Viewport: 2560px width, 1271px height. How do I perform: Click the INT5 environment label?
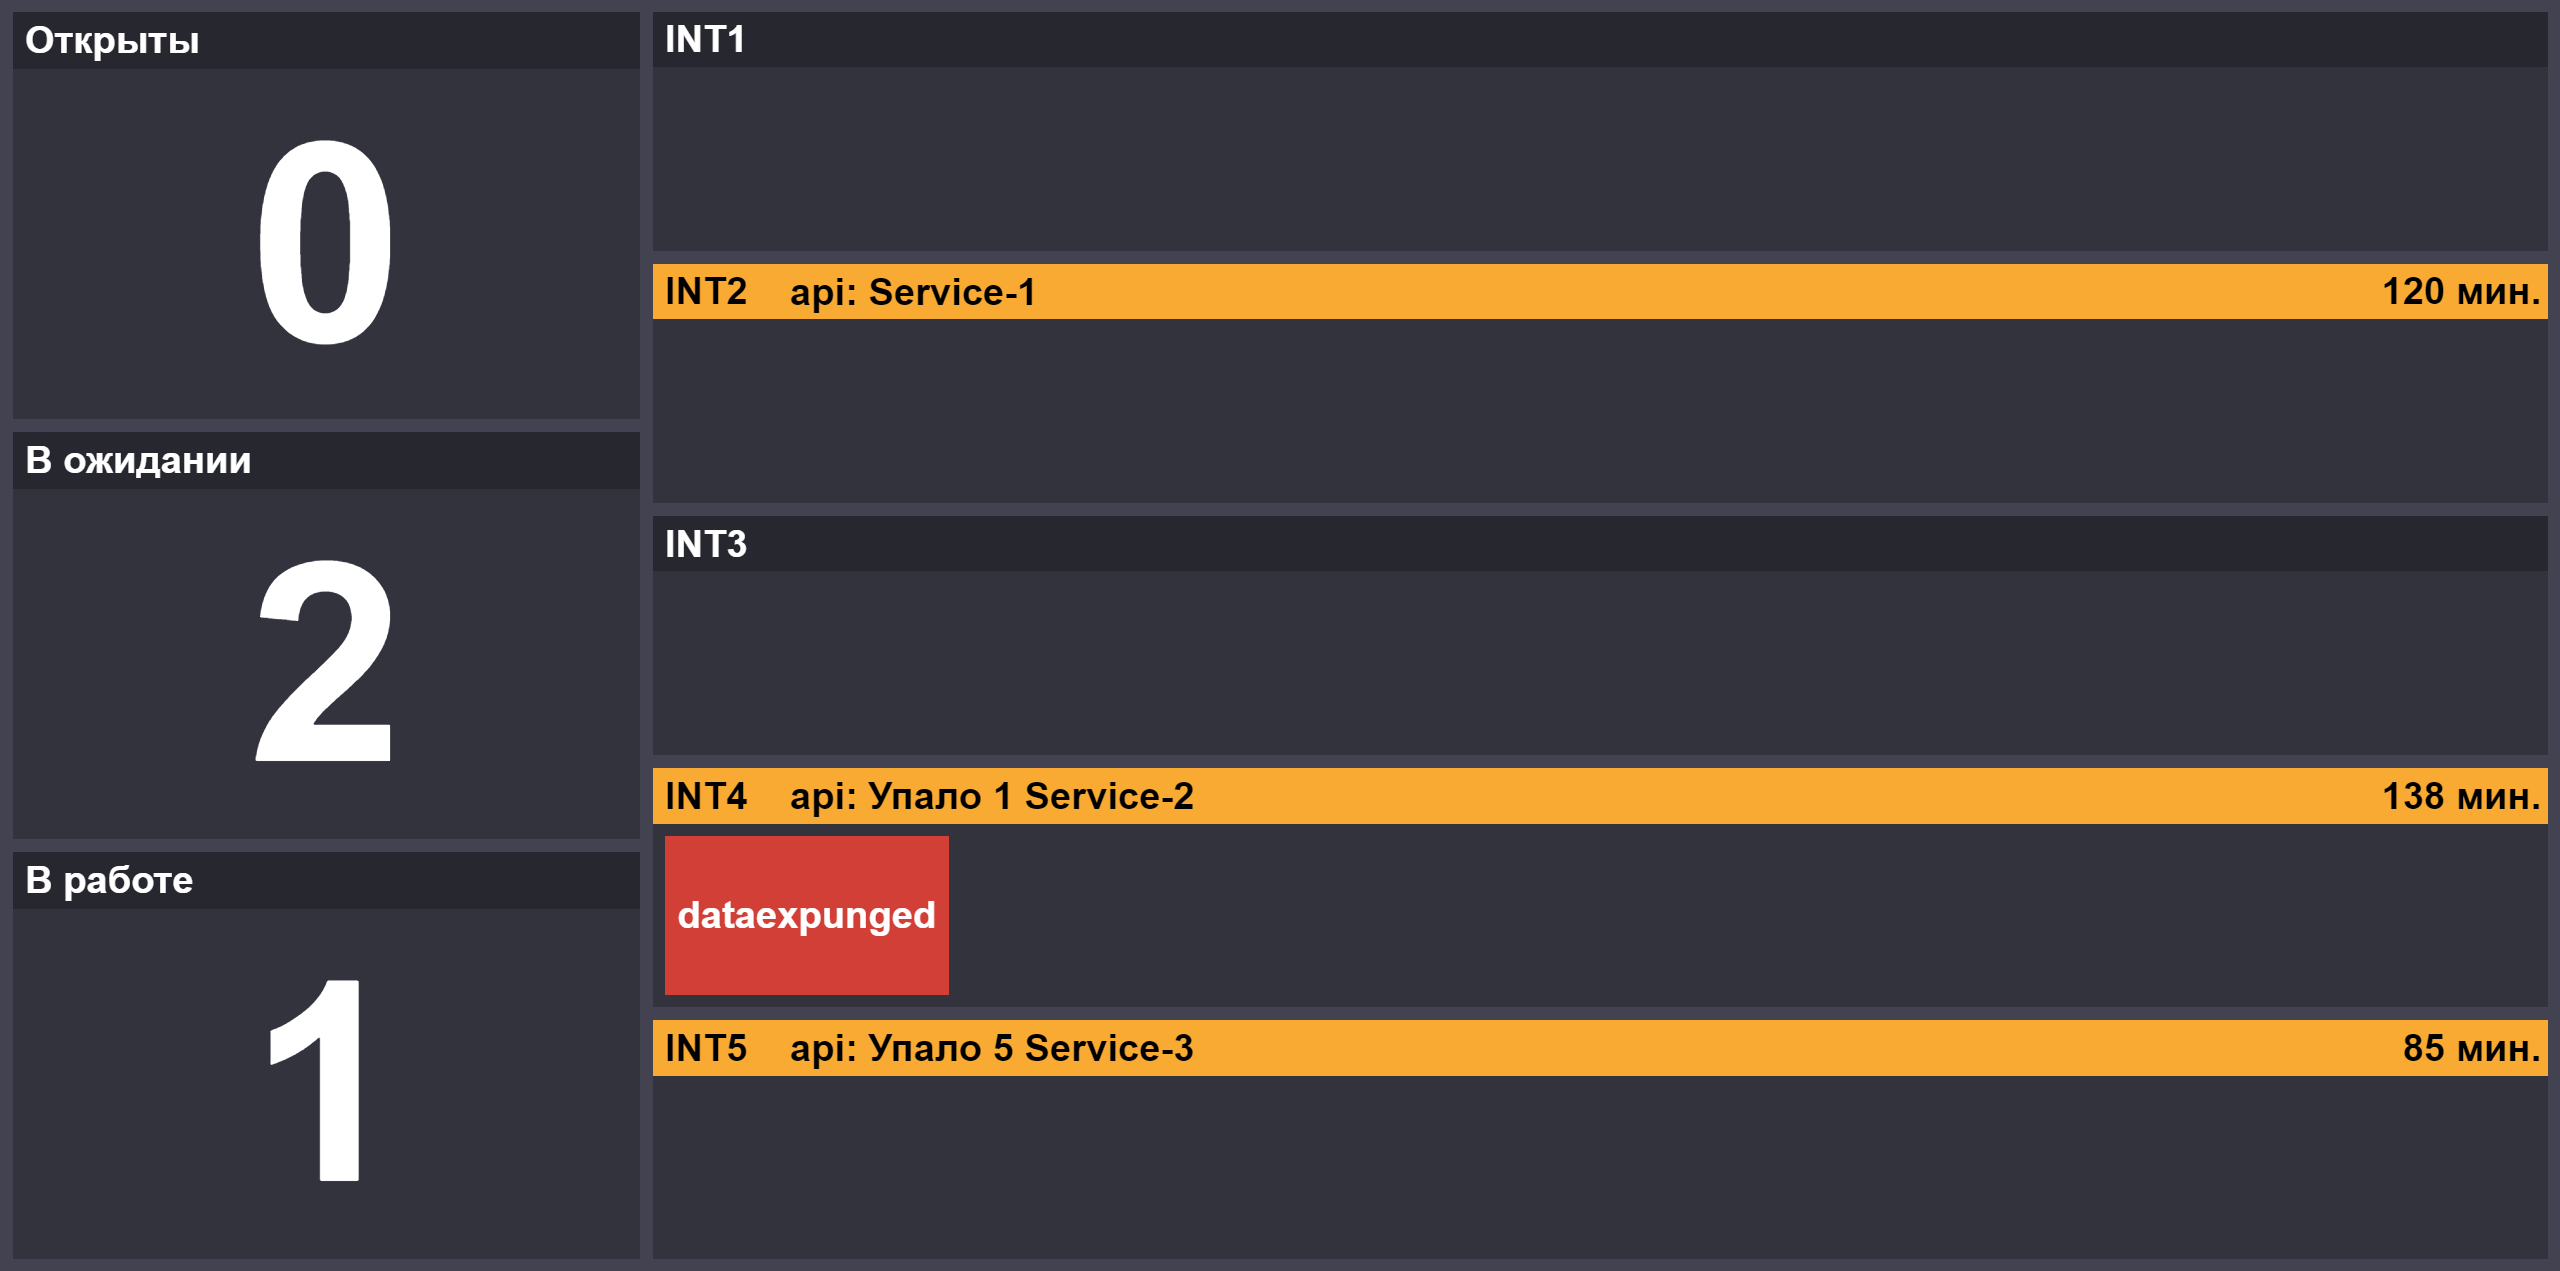706,1048
